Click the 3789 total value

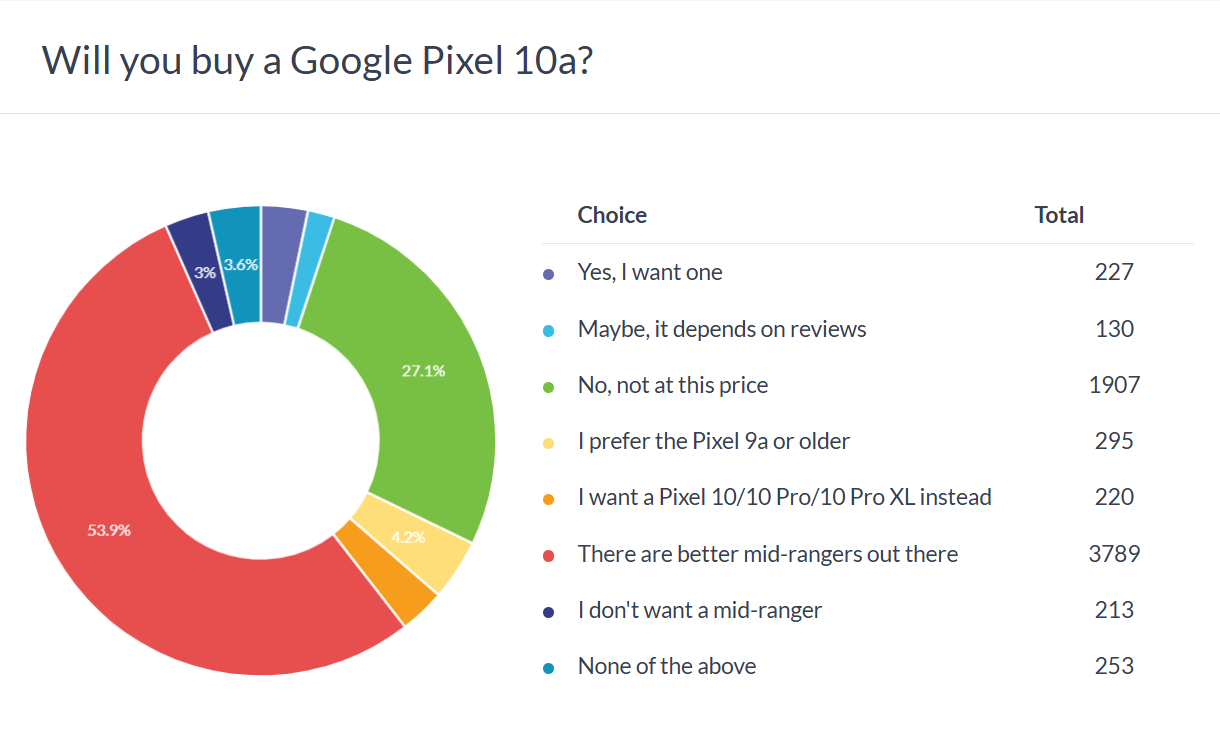(1114, 554)
